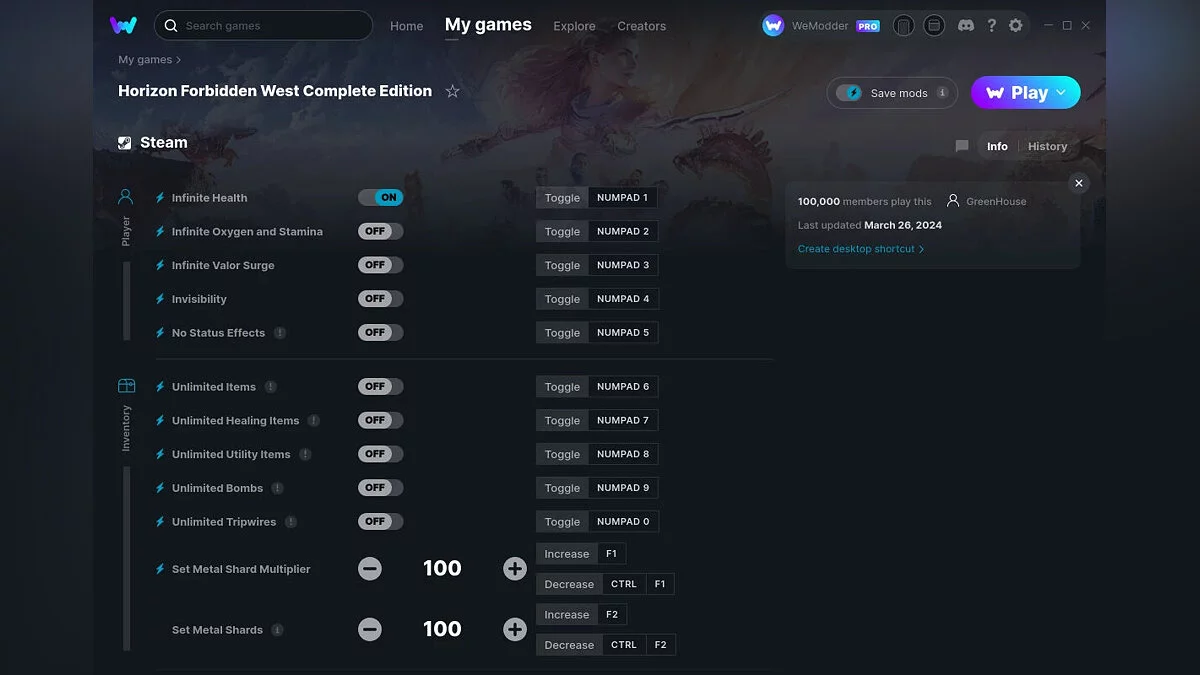Click the NUMPAD 6 hotkey for Unlimited Items
This screenshot has width=1200, height=675.
pos(623,387)
